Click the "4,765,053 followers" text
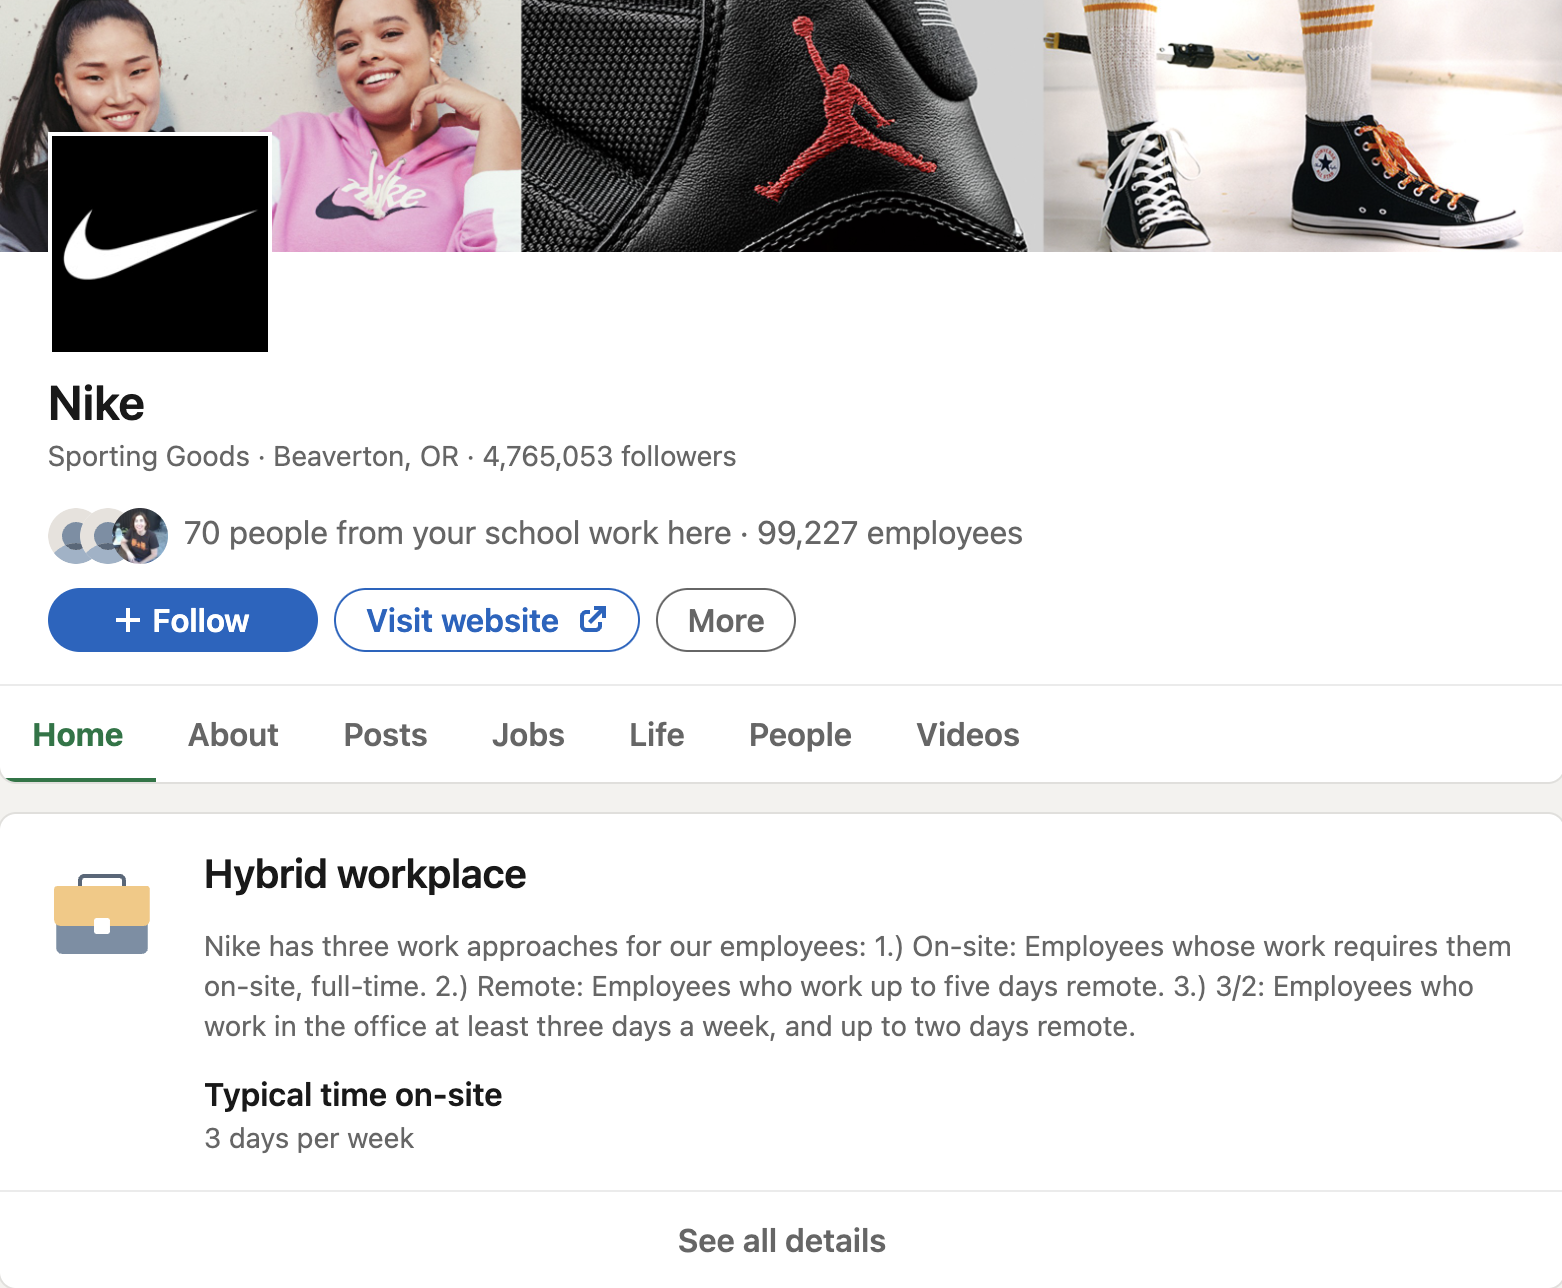Image resolution: width=1562 pixels, height=1288 pixels. tap(610, 456)
